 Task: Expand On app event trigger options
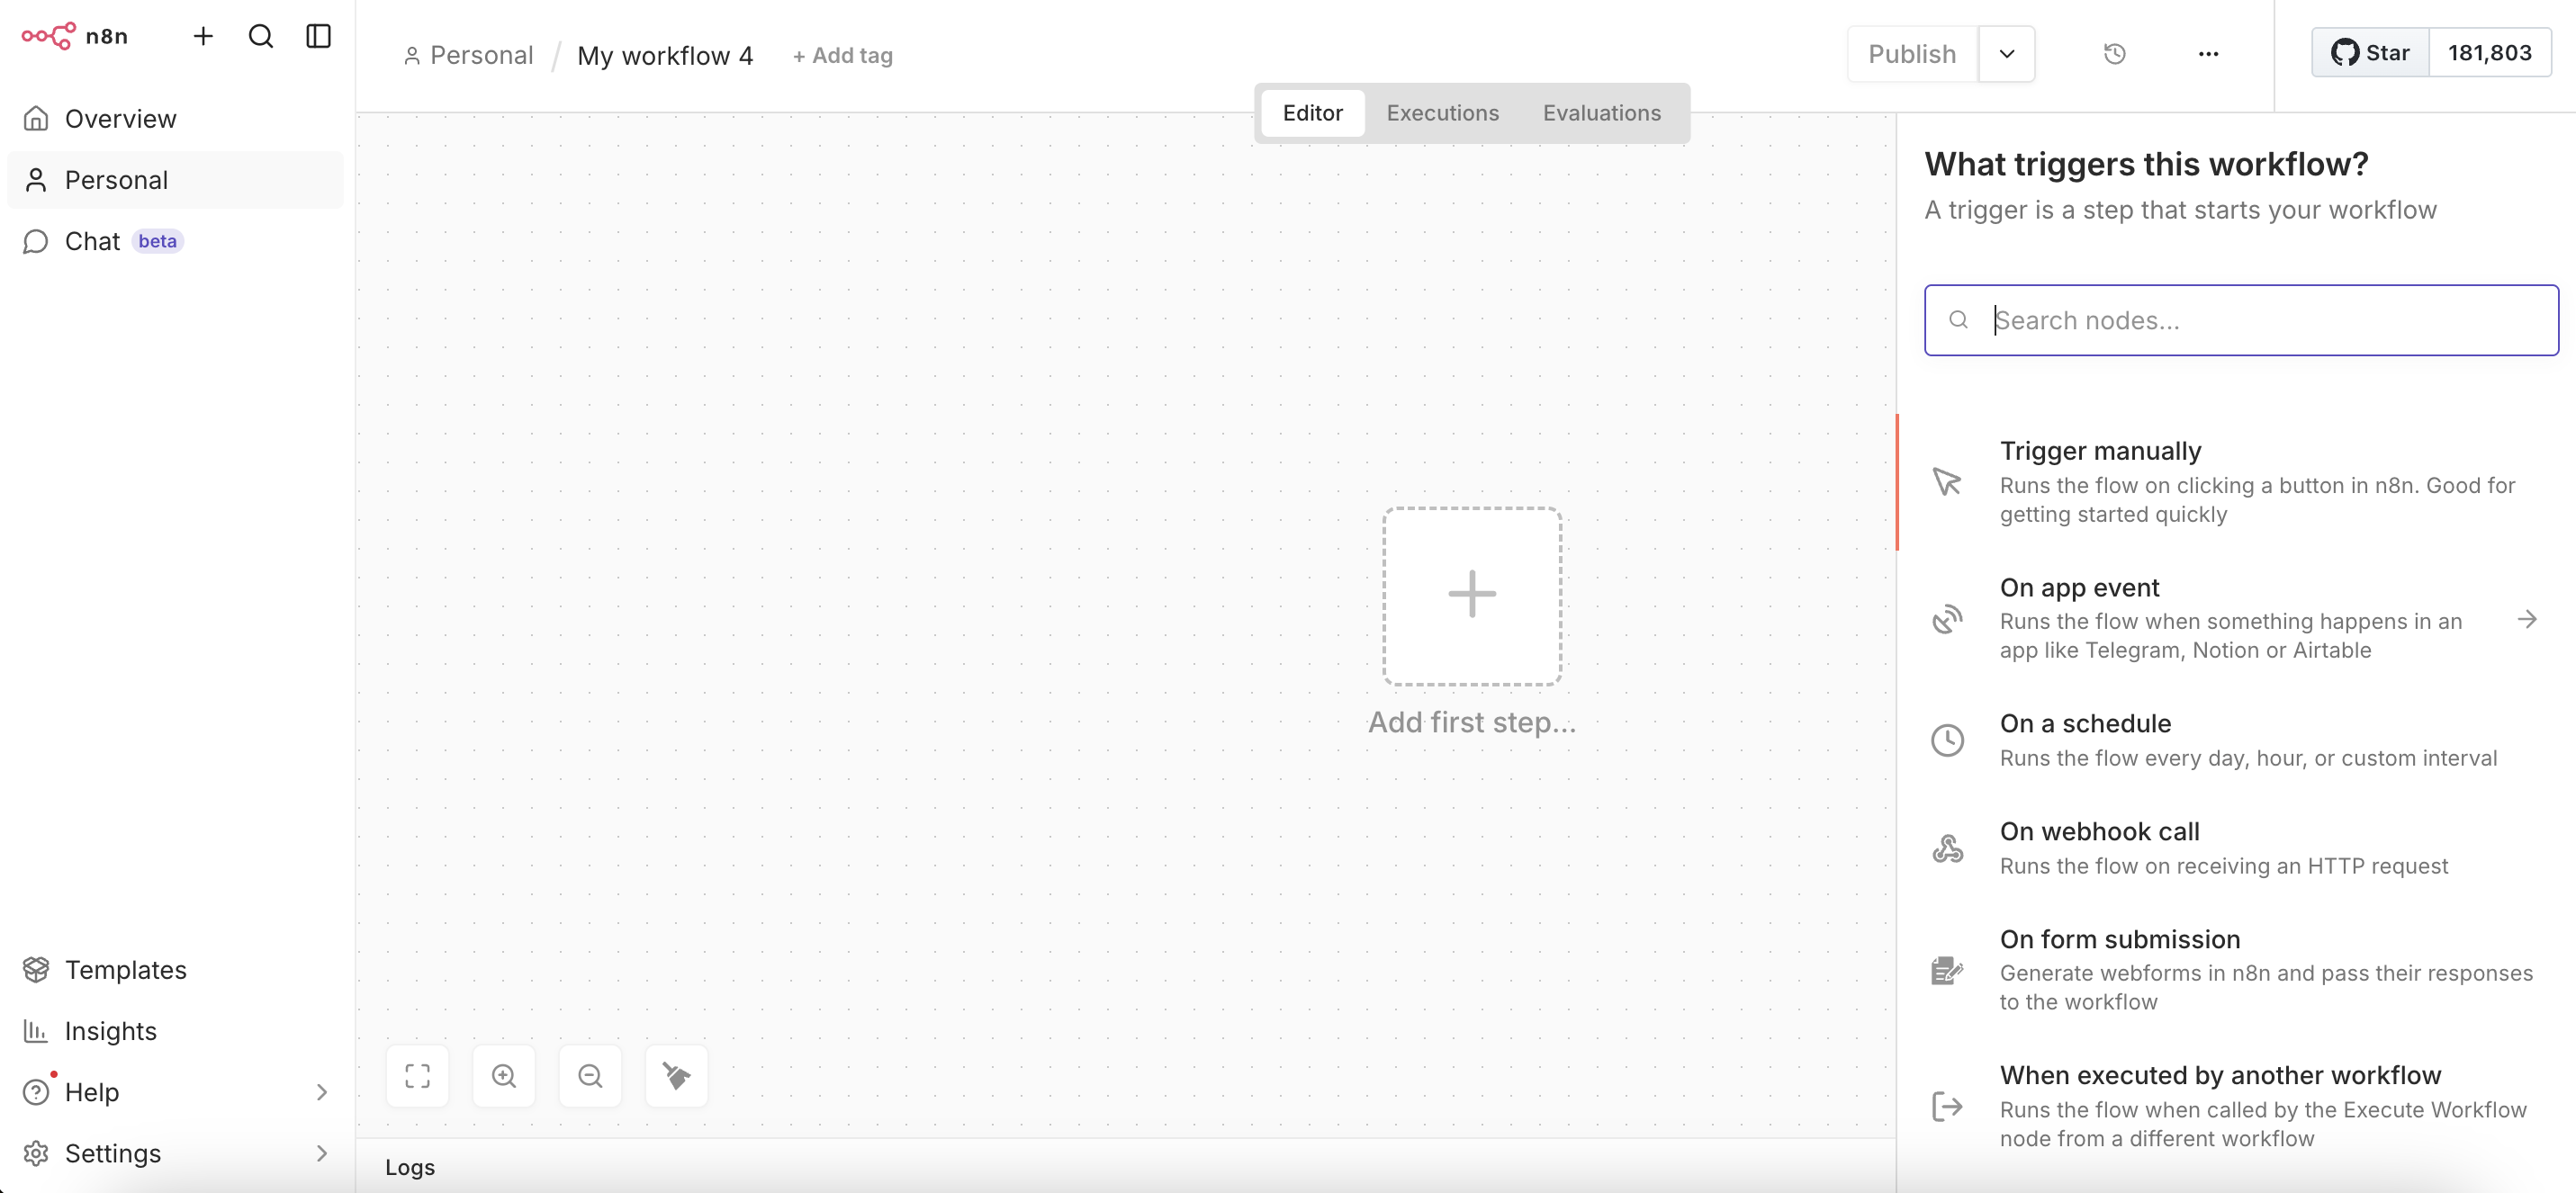point(2528,618)
